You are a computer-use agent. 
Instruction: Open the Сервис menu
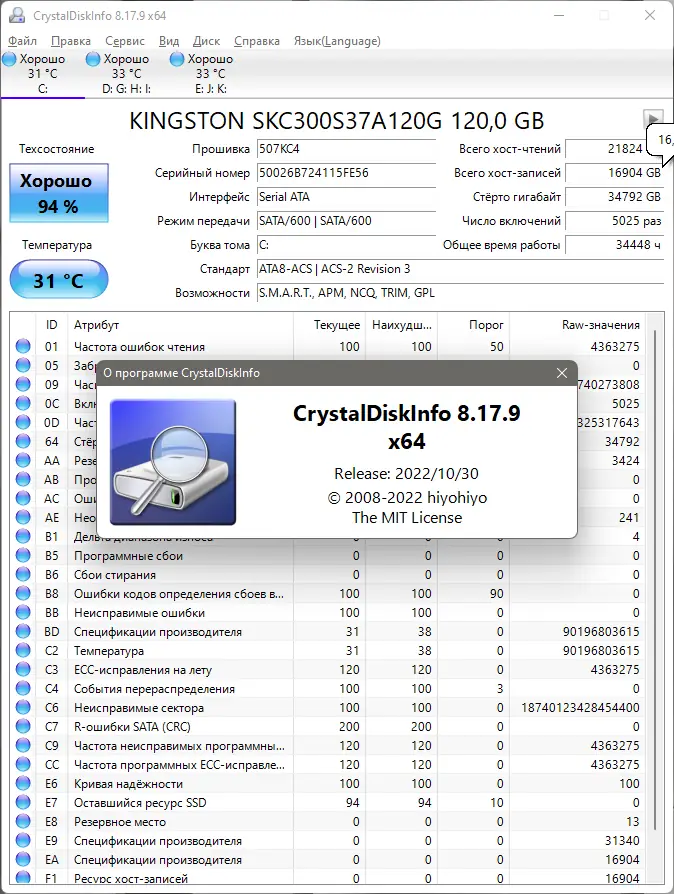(125, 41)
